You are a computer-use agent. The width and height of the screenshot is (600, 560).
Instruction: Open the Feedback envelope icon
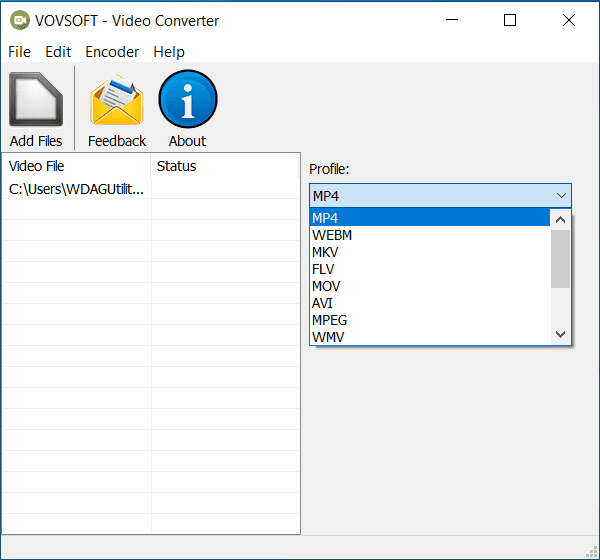click(117, 99)
